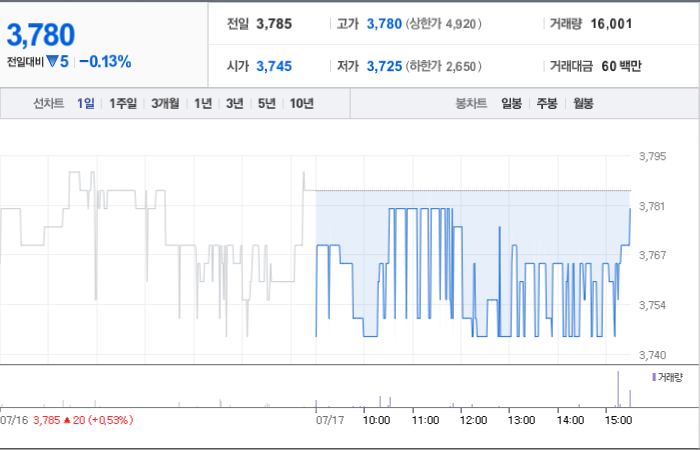The width and height of the screenshot is (700, 450).
Task: Click the 12:00 time axis label
Action: click(473, 420)
